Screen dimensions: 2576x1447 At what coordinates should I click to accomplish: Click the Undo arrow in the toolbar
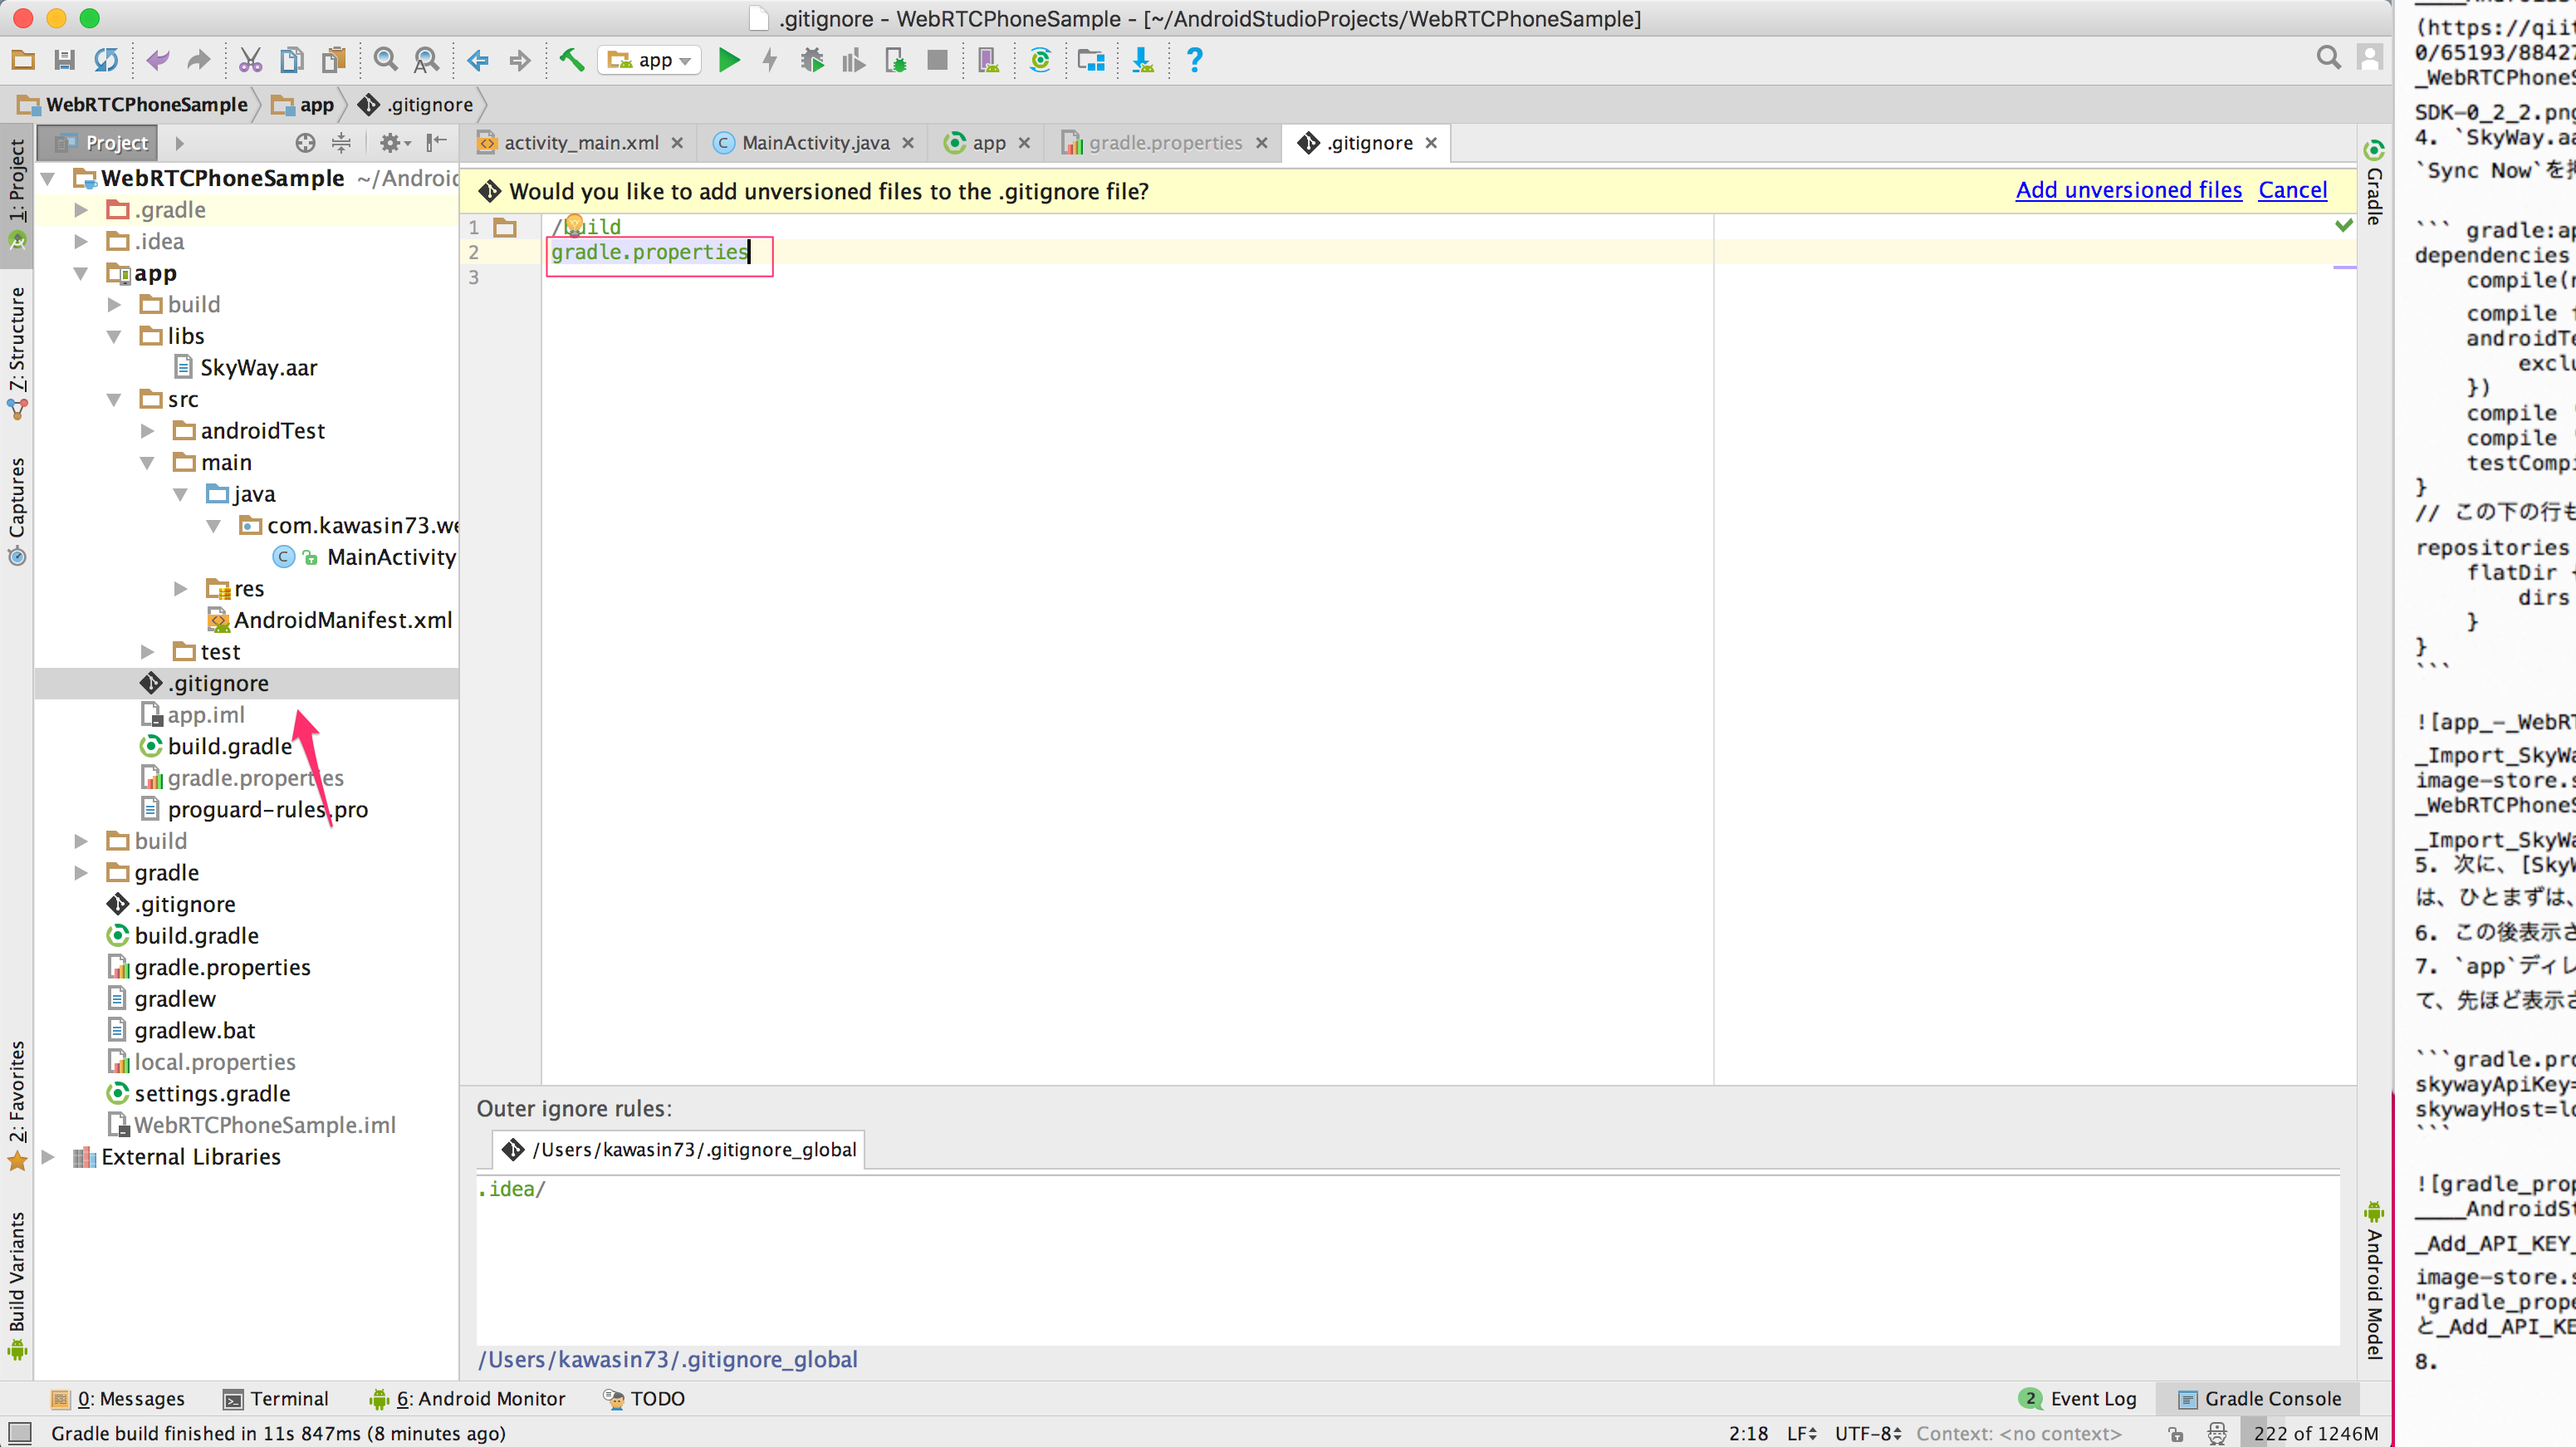(157, 60)
